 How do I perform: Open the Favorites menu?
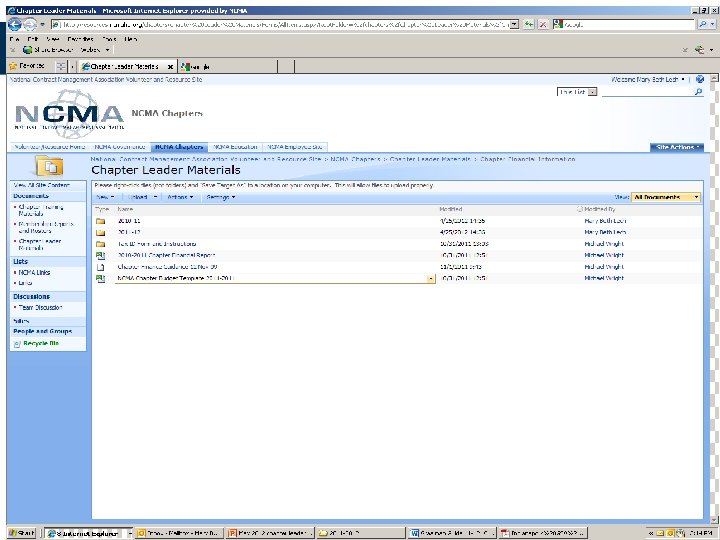[80, 39]
